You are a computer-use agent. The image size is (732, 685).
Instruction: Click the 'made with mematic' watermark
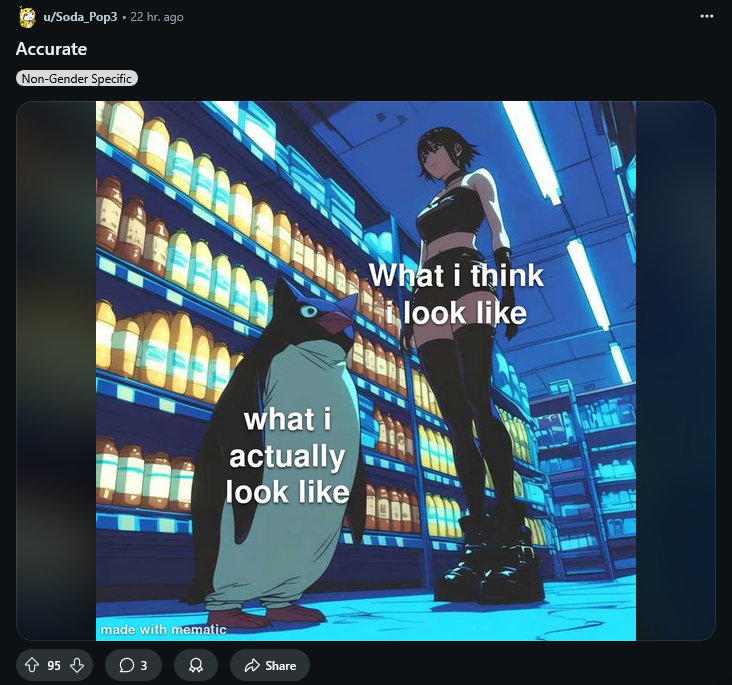163,629
